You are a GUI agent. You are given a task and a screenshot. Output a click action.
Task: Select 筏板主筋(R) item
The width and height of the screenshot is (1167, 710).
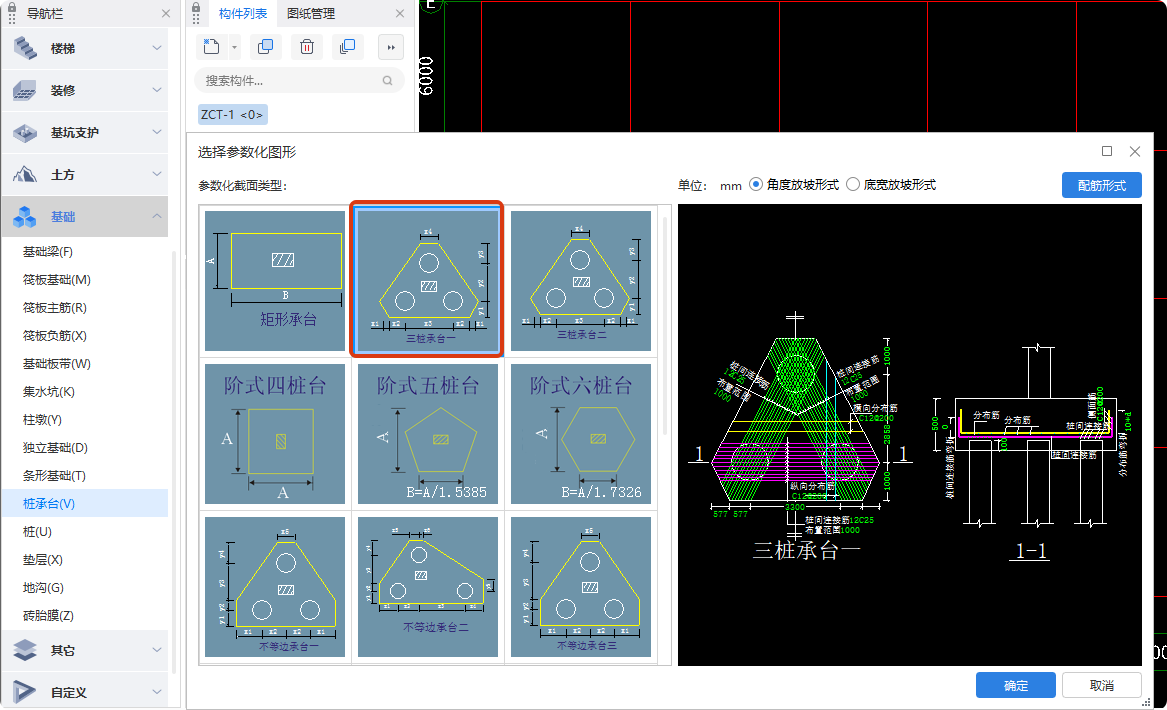[85, 307]
